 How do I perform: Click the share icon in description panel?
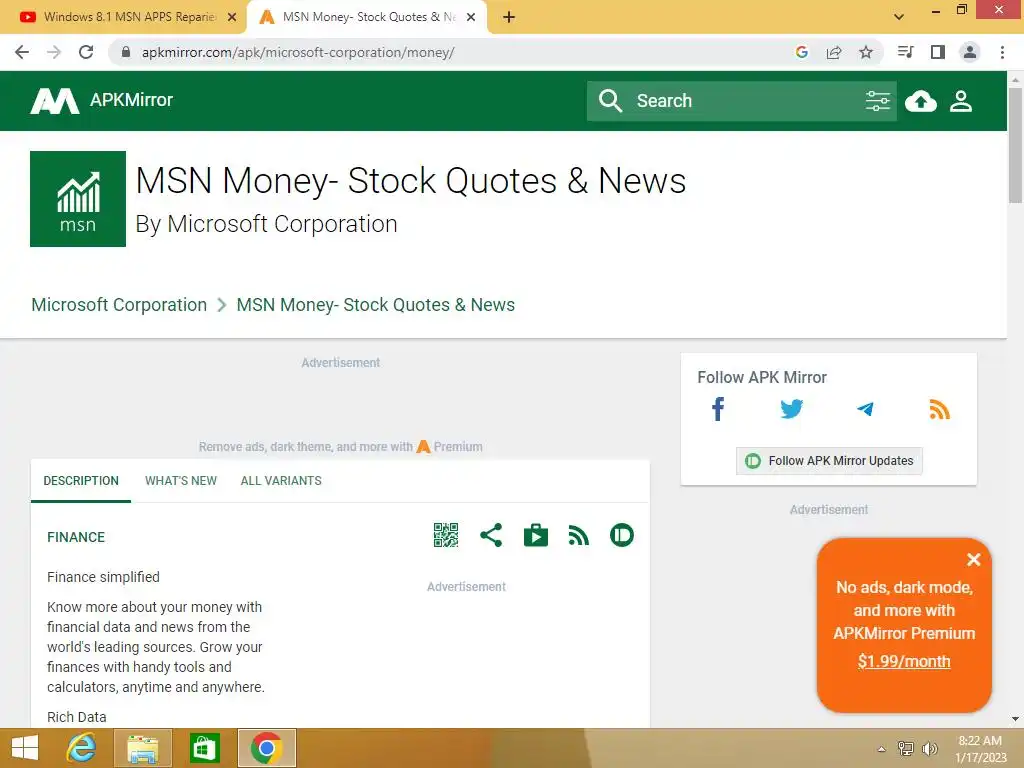point(491,536)
